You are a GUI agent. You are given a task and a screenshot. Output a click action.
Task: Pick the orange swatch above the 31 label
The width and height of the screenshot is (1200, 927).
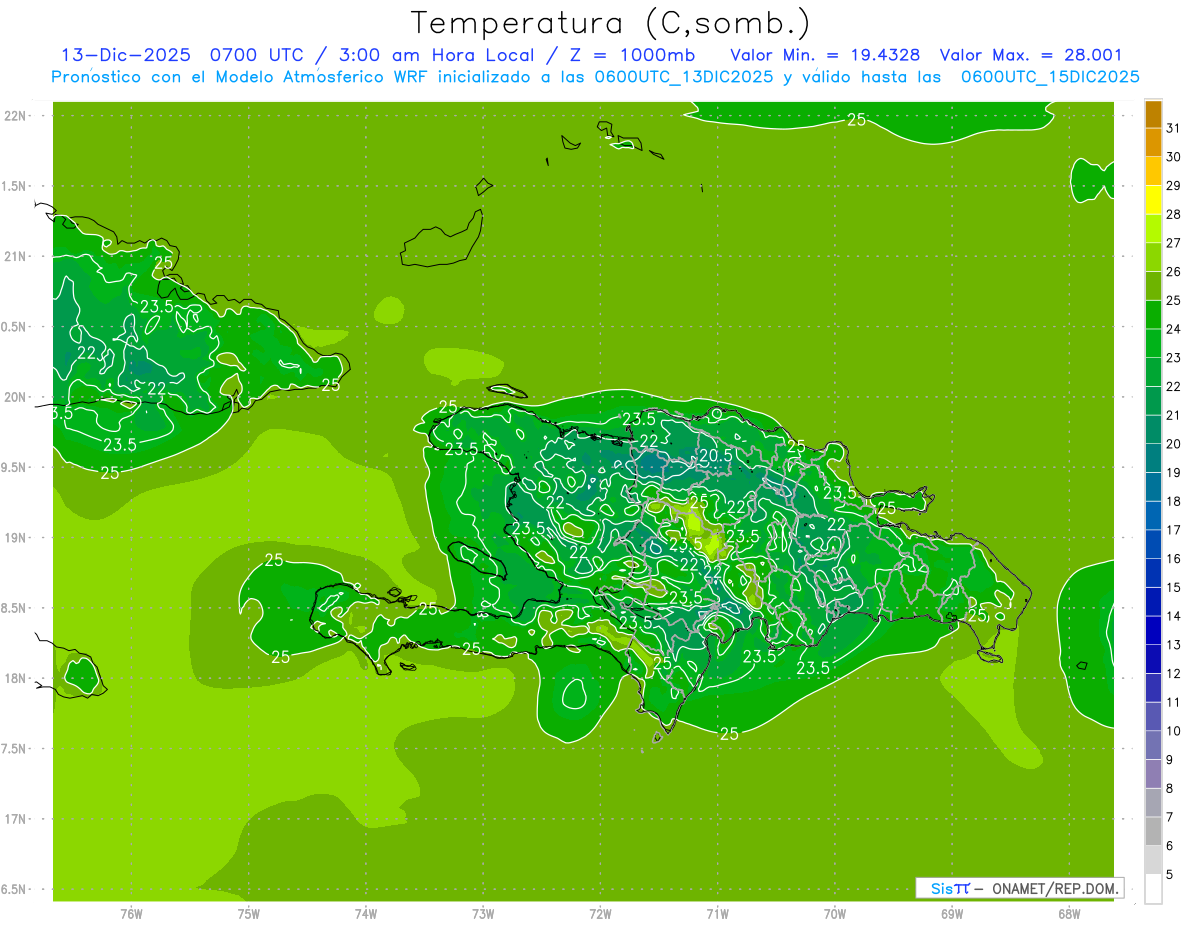click(1153, 114)
